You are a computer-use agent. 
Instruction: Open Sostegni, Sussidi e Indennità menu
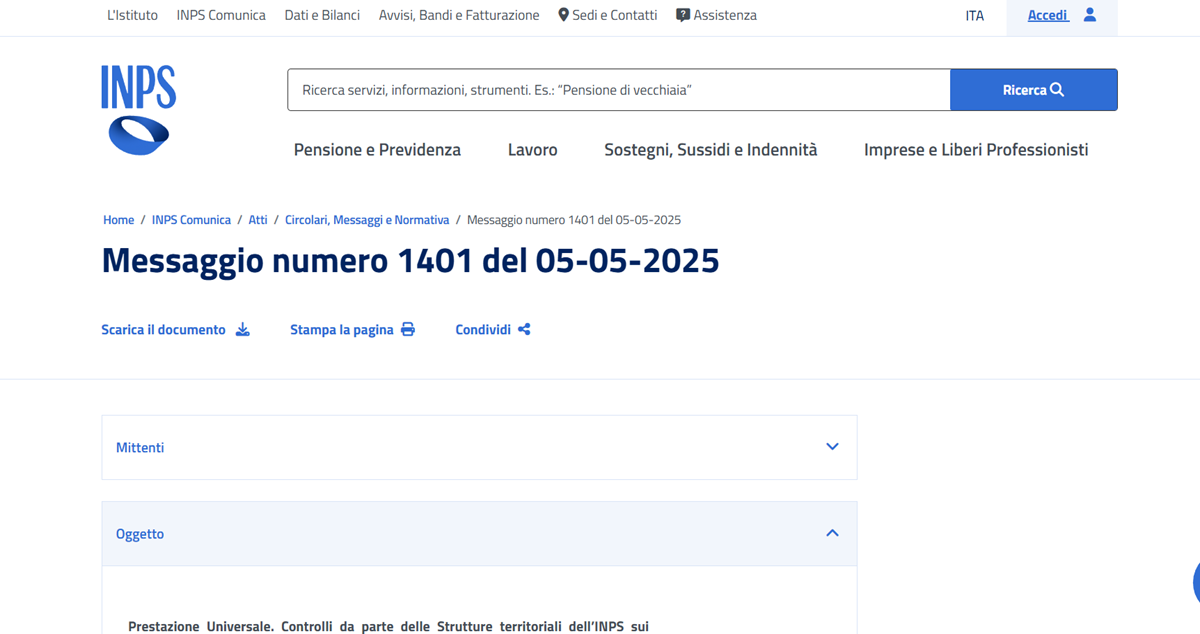711,150
